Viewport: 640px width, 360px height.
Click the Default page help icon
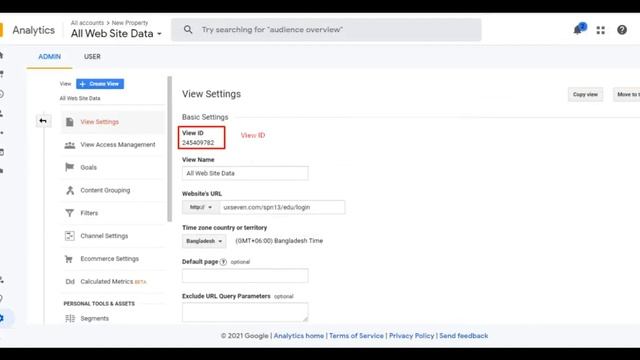pos(223,262)
